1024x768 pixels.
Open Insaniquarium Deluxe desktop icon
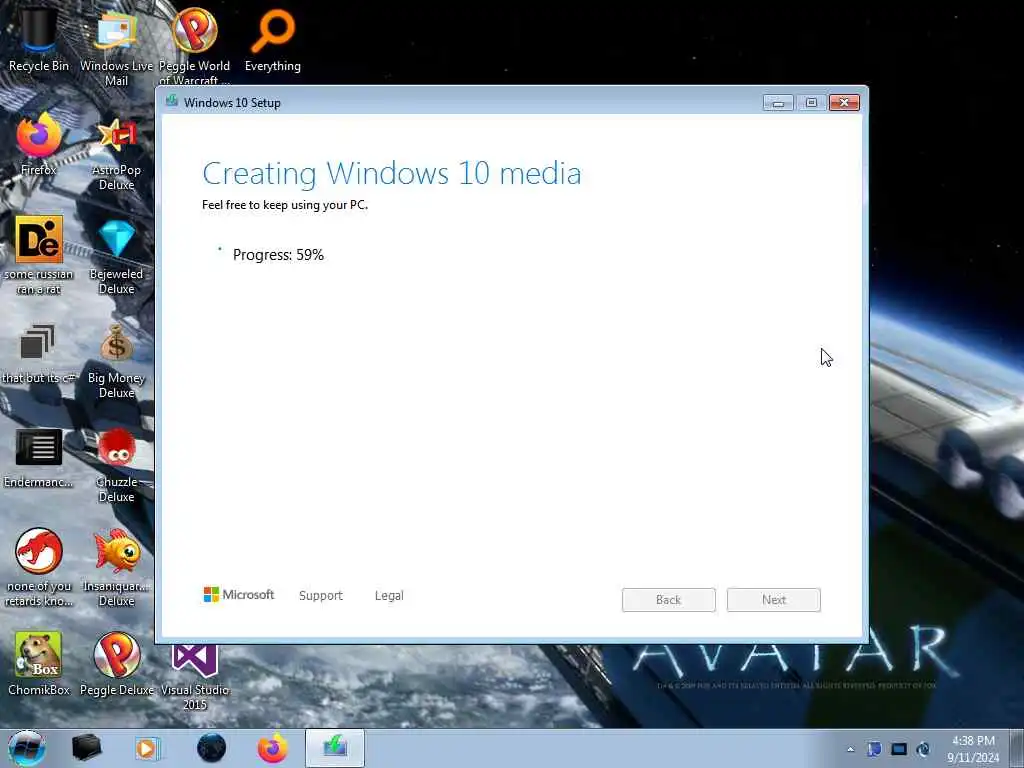(x=116, y=567)
